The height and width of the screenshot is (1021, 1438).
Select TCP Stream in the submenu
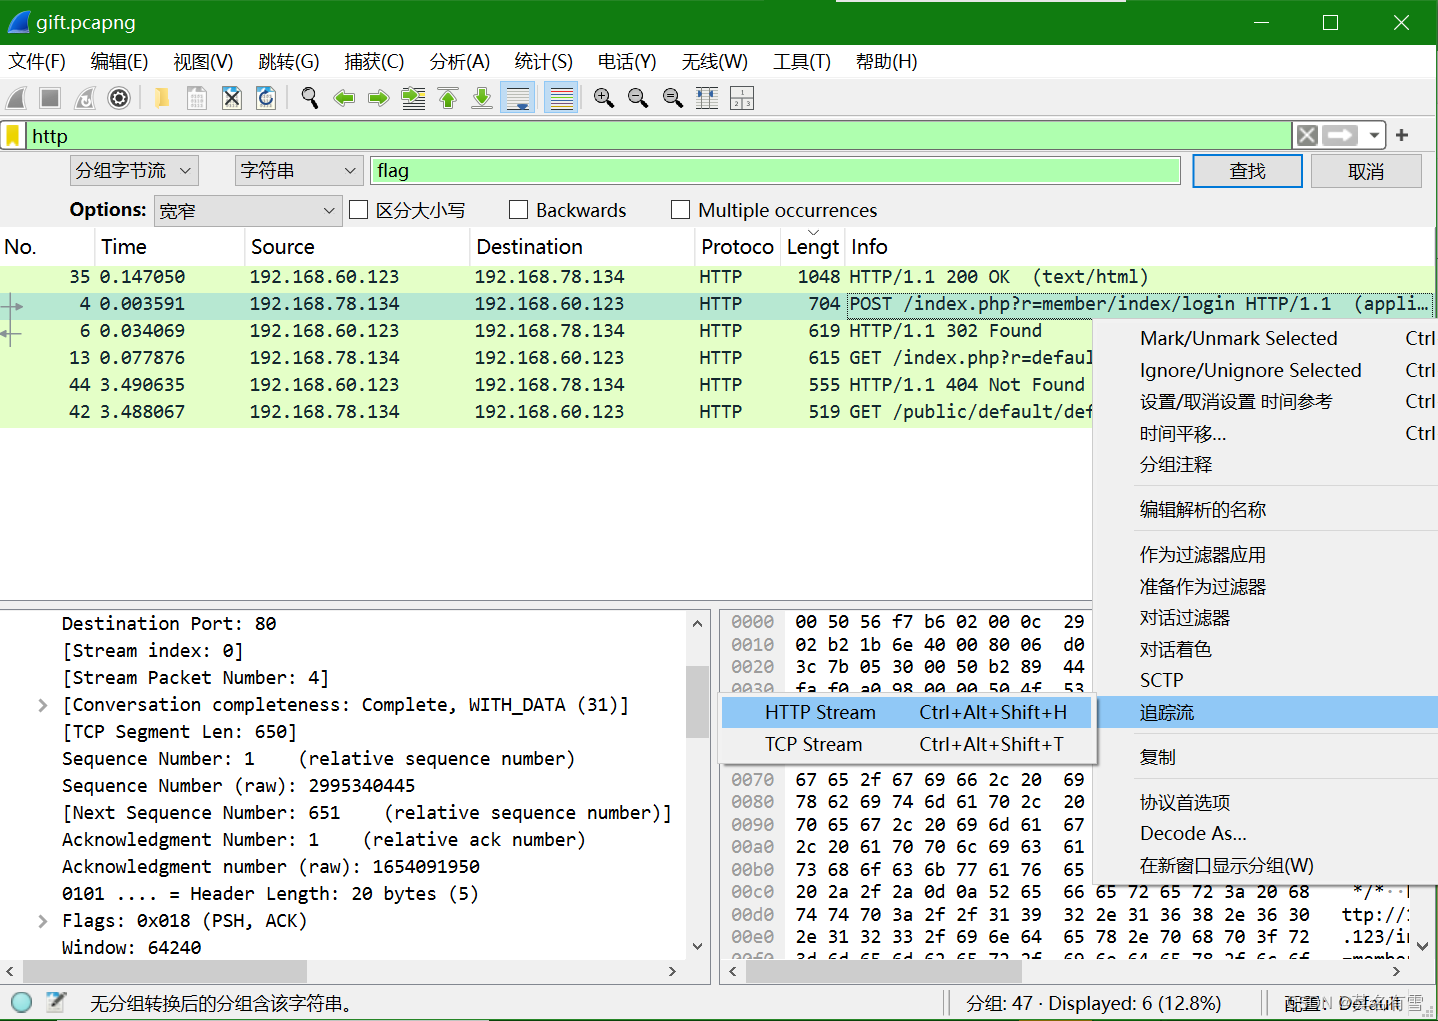(x=908, y=745)
